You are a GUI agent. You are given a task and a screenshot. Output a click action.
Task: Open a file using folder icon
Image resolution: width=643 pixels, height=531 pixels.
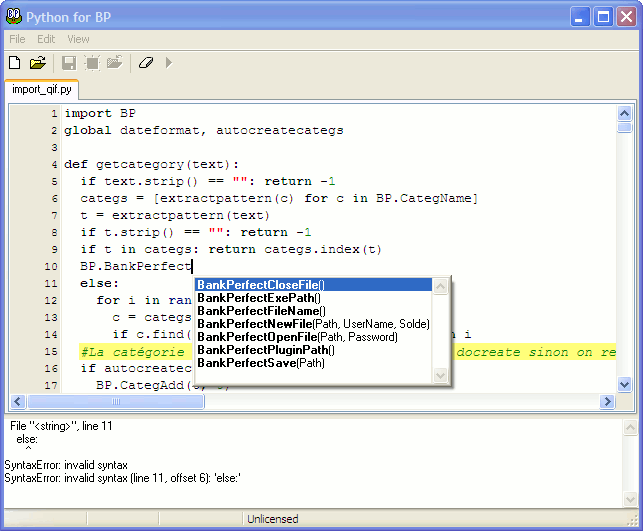coord(38,63)
